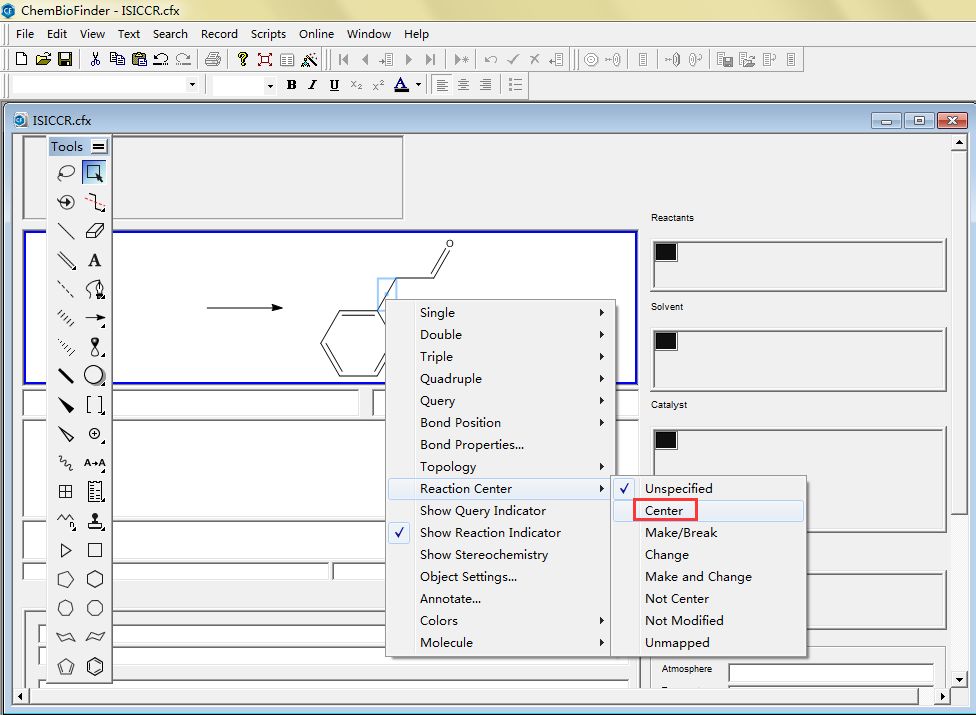Pick the Eraser tool

94,231
